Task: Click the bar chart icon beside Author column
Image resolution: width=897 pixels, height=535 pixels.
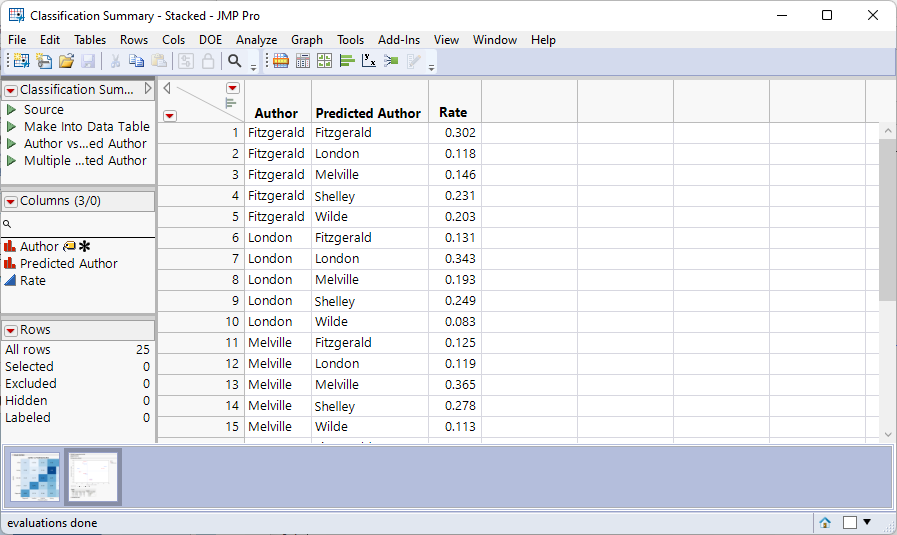Action: 10,246
